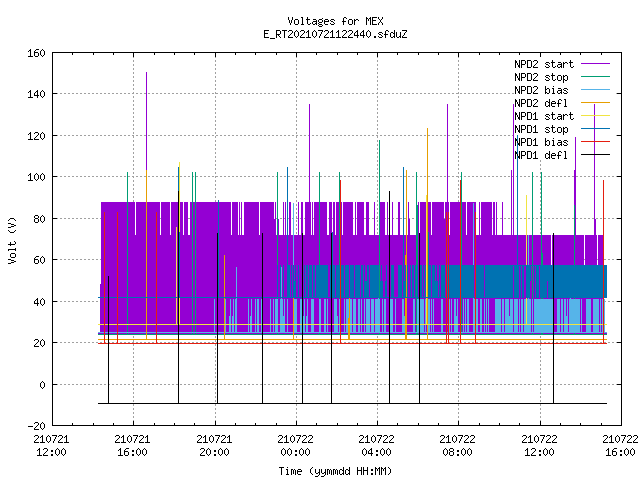
Task: Select the NPD1 bias legend label
Action: coord(541,142)
